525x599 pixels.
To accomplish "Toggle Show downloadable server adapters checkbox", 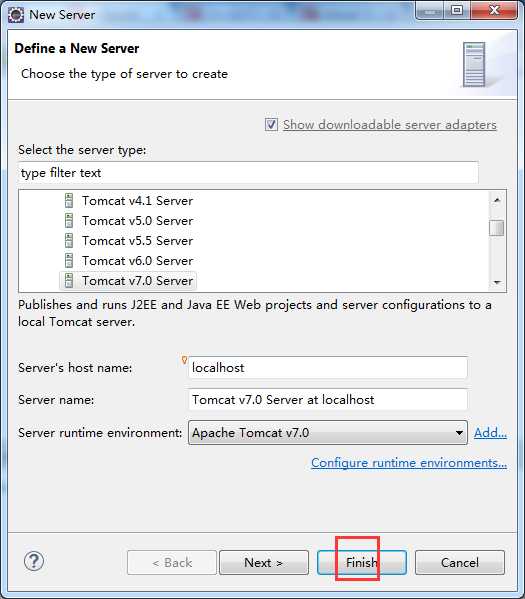I will pos(271,125).
